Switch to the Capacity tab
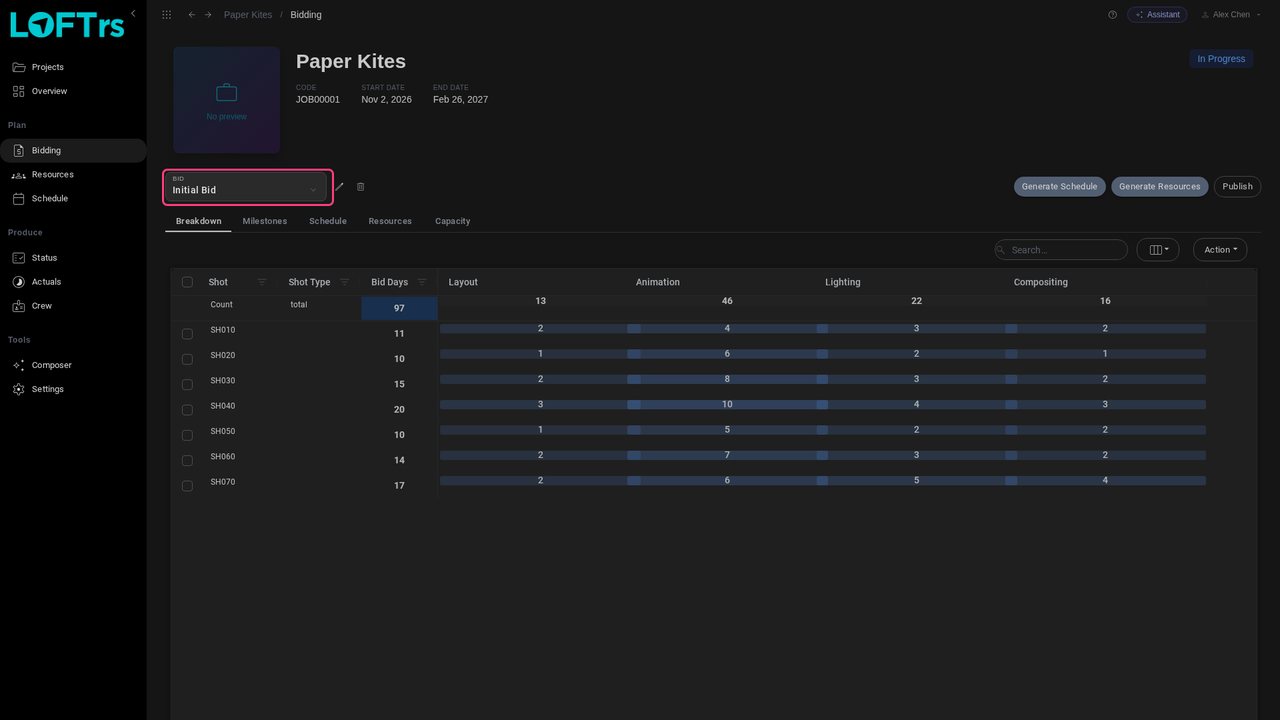 point(452,221)
